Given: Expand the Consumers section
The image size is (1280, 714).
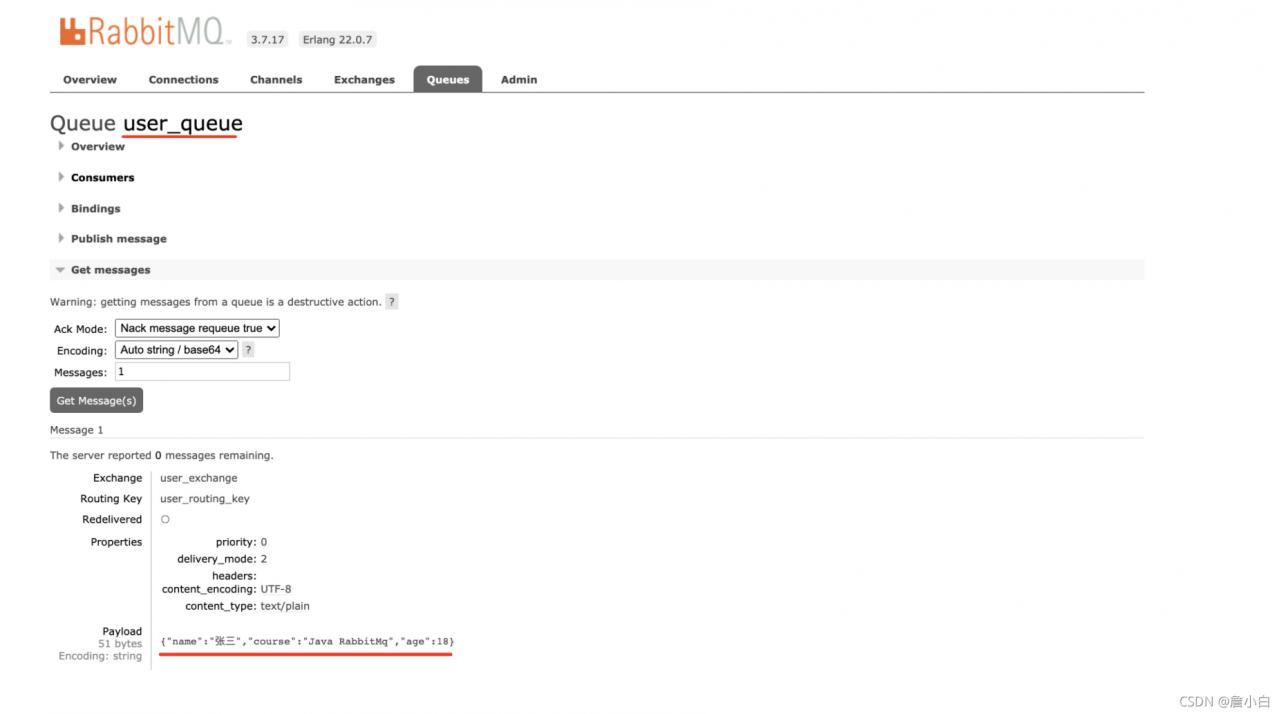Looking at the screenshot, I should [x=102, y=178].
